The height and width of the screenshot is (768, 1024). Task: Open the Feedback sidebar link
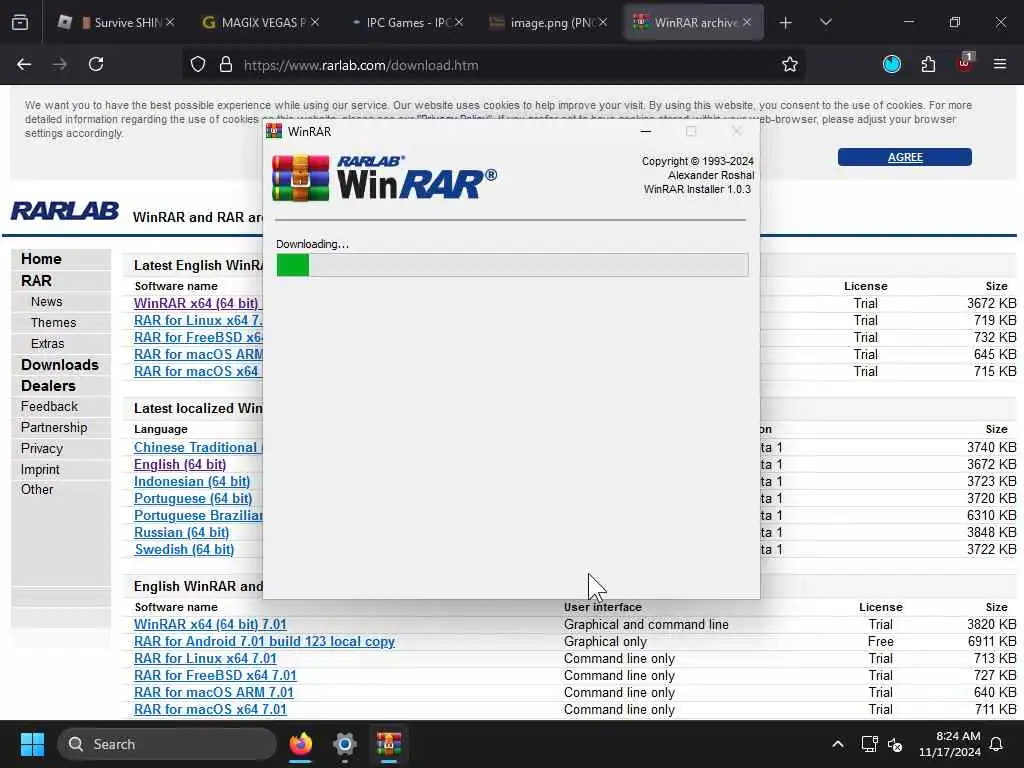pyautogui.click(x=49, y=407)
